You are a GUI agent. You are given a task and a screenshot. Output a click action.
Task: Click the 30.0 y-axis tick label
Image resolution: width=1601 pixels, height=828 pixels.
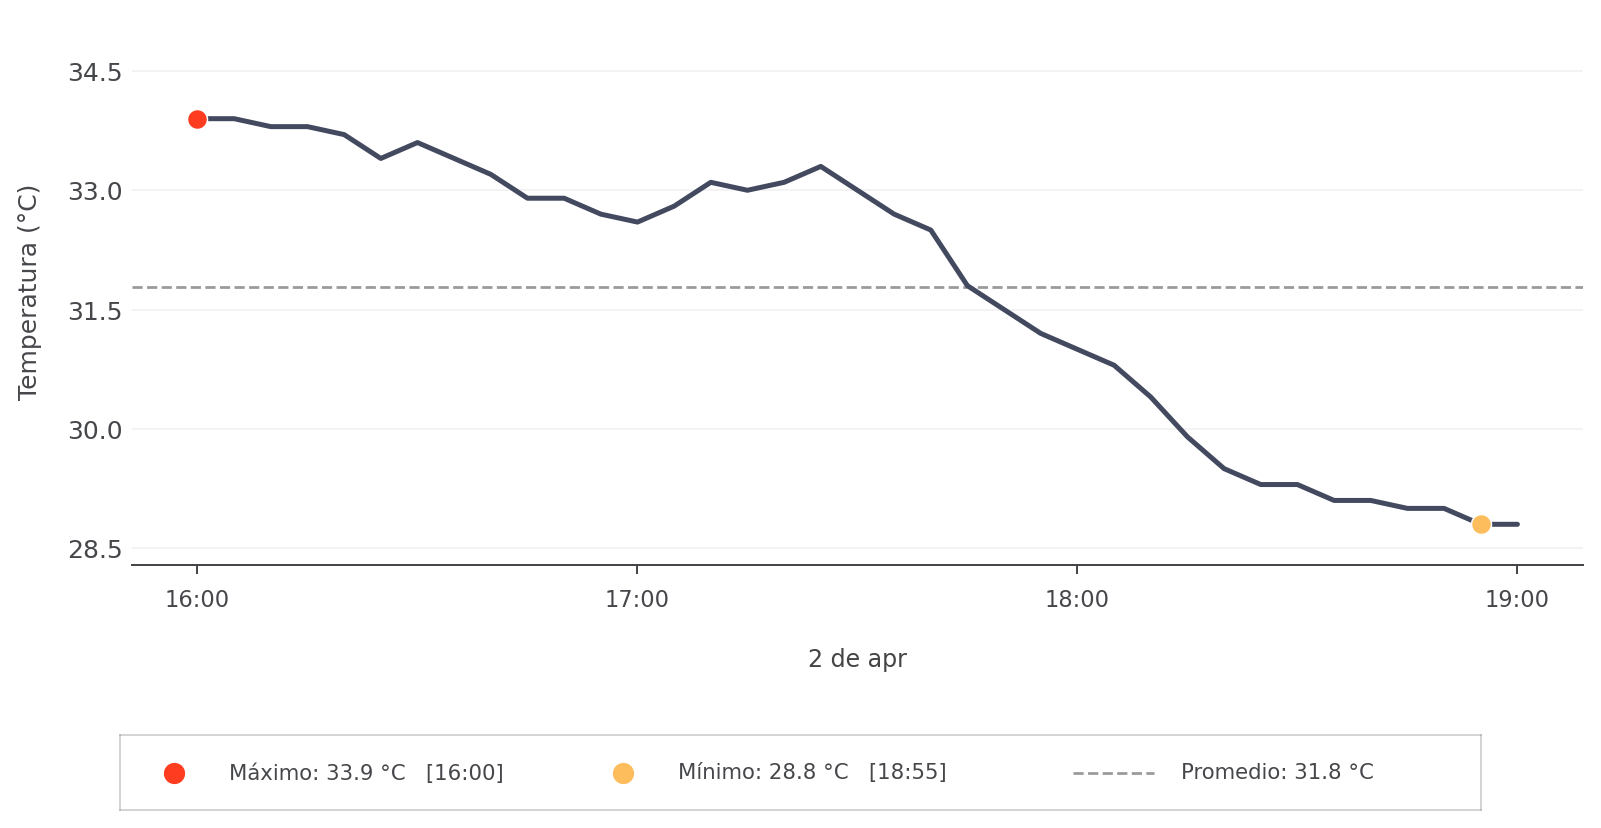click(95, 430)
